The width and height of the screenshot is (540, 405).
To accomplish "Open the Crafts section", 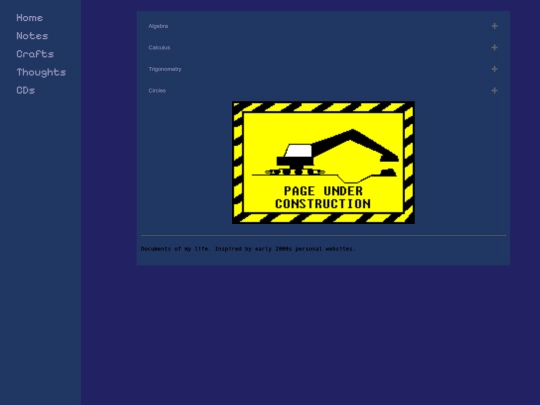I will point(35,54).
